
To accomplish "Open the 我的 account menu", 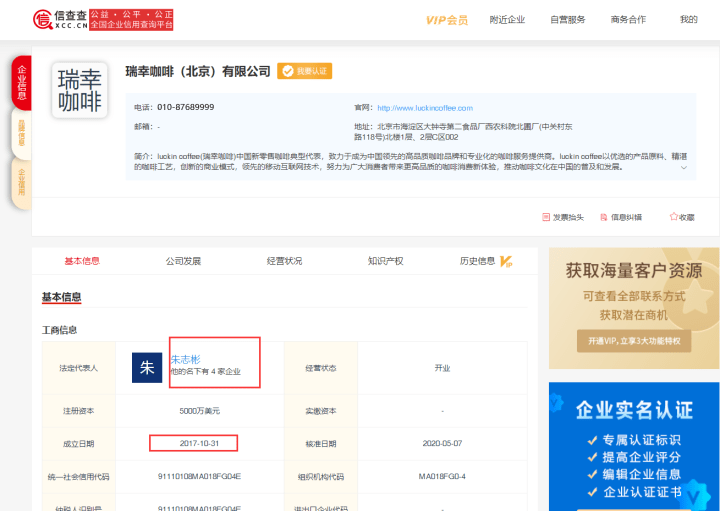I will coord(689,19).
